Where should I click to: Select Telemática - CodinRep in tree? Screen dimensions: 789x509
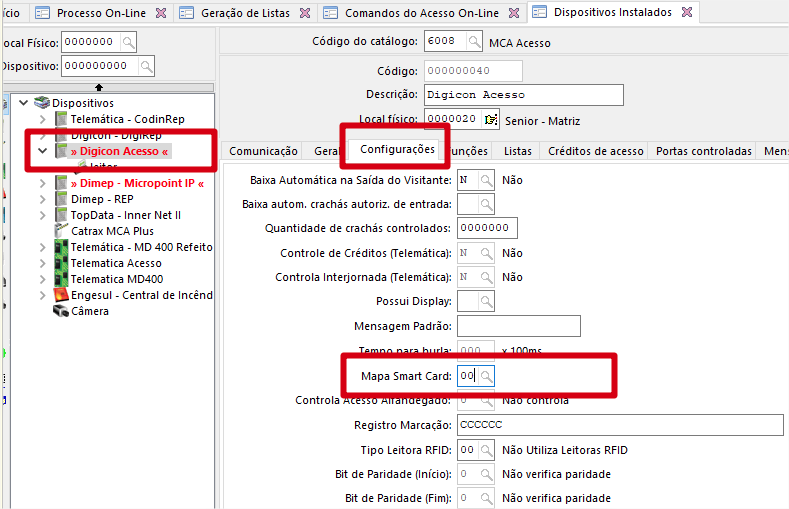point(127,119)
